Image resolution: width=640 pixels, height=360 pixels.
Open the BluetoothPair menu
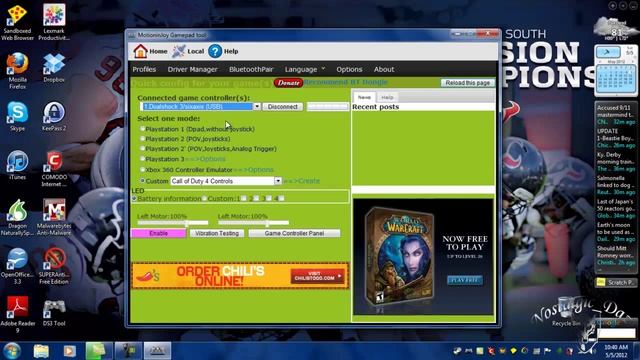click(251, 69)
